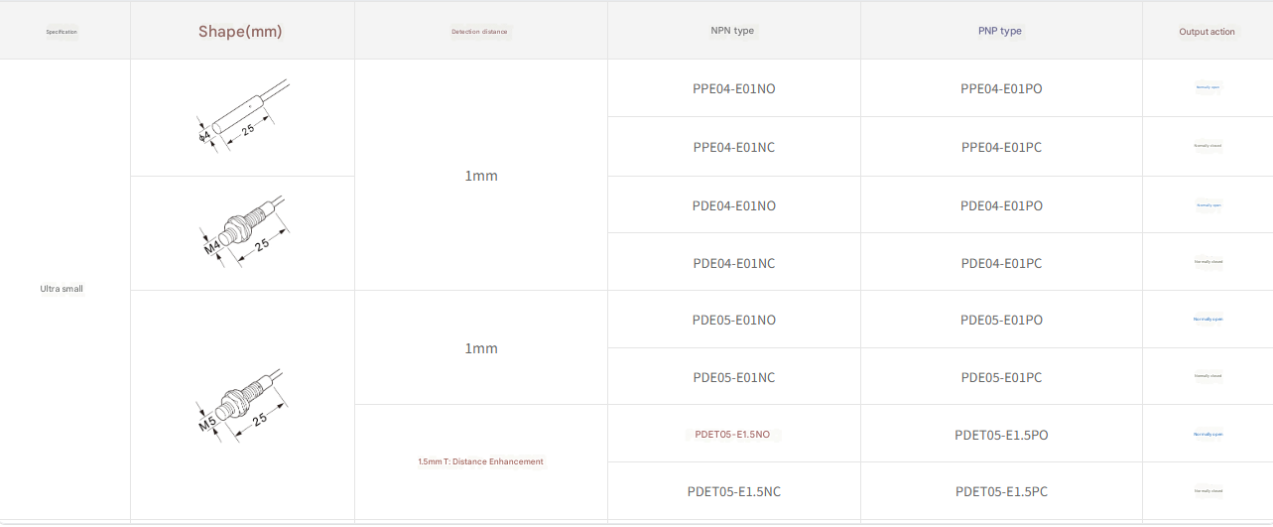Click the highlighted PDET05-E1.5NO model

[x=733, y=434]
